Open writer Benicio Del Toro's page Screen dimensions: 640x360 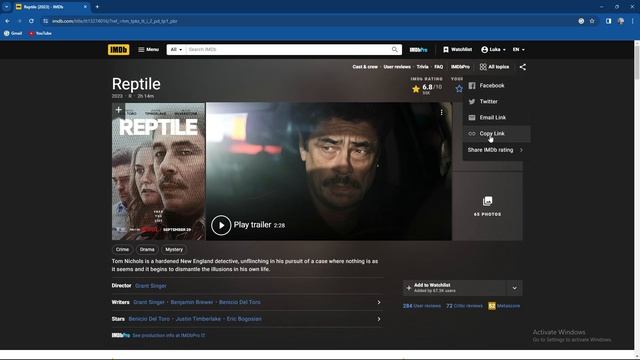point(240,302)
